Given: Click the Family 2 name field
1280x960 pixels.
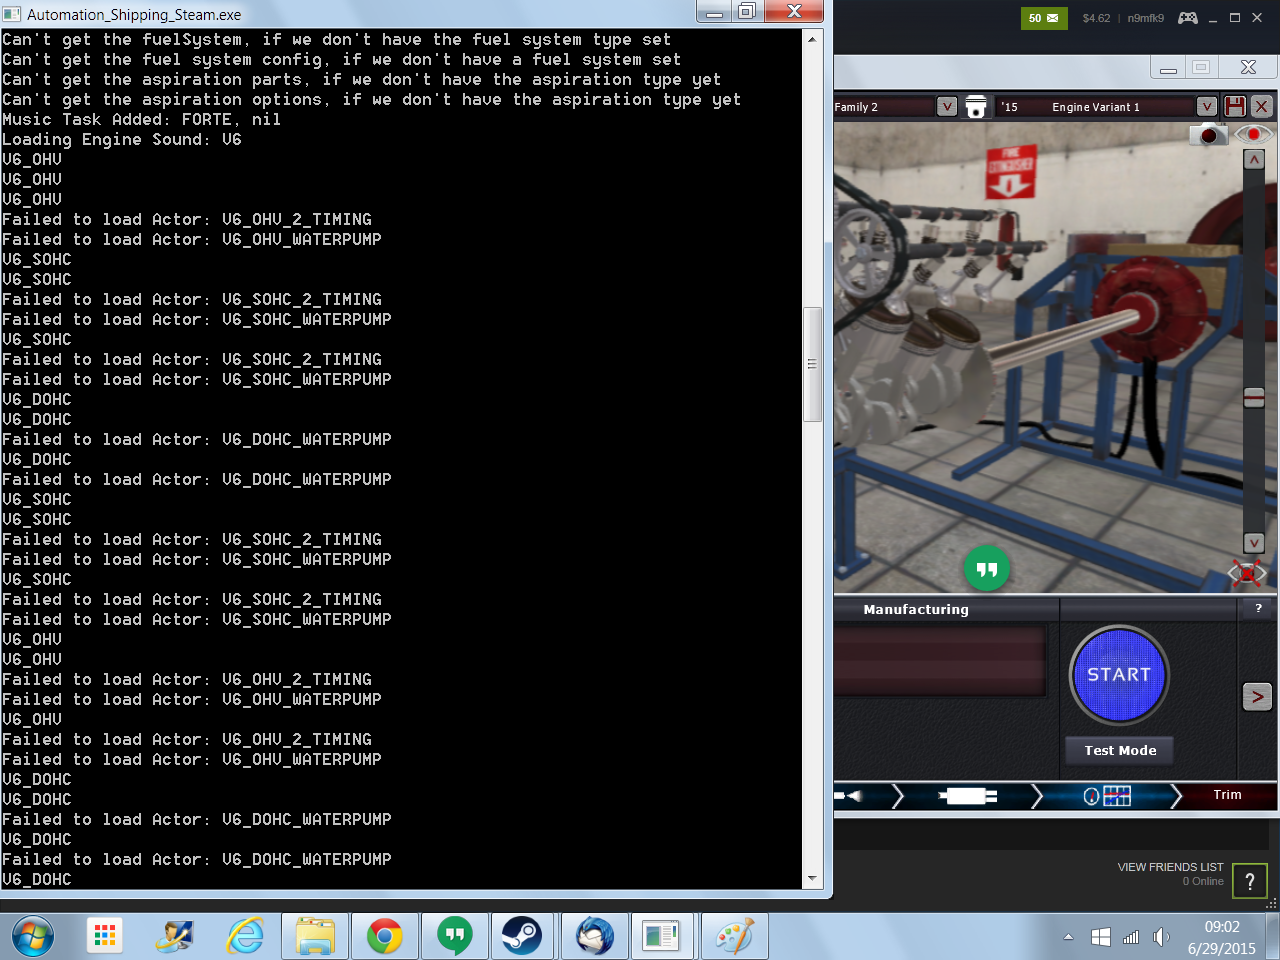Looking at the screenshot, I should [884, 106].
